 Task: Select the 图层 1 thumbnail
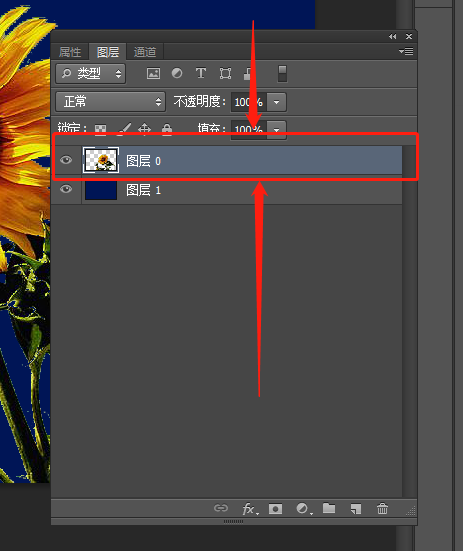pos(101,190)
